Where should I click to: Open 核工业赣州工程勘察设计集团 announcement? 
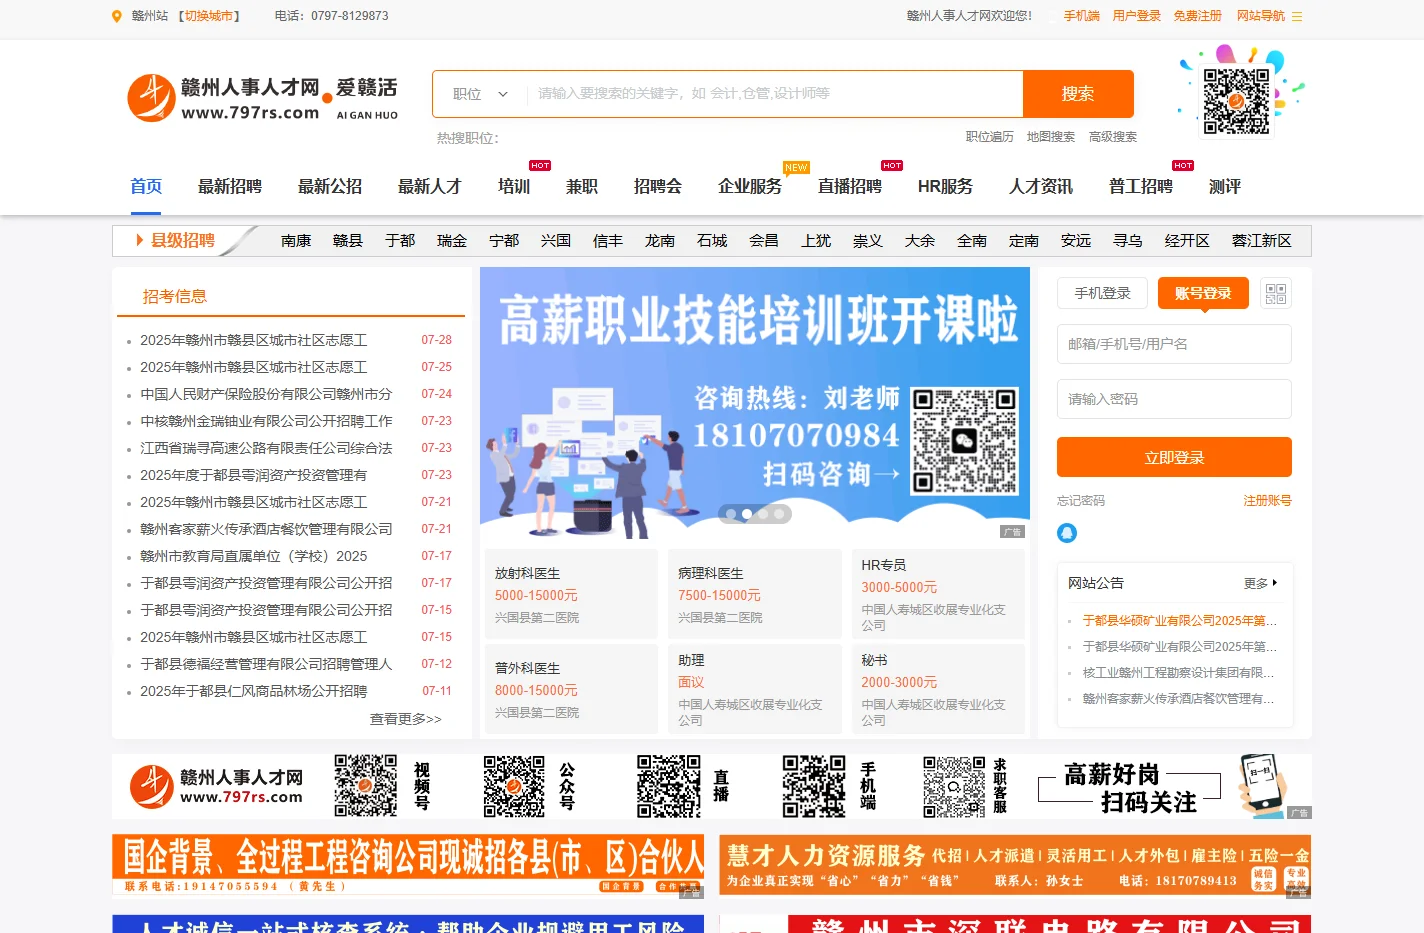pos(1179,672)
